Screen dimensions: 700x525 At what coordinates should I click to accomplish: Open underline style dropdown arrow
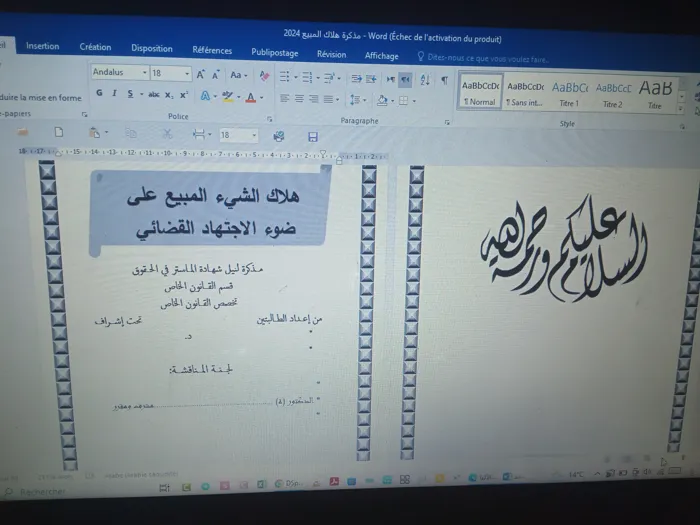click(x=142, y=94)
